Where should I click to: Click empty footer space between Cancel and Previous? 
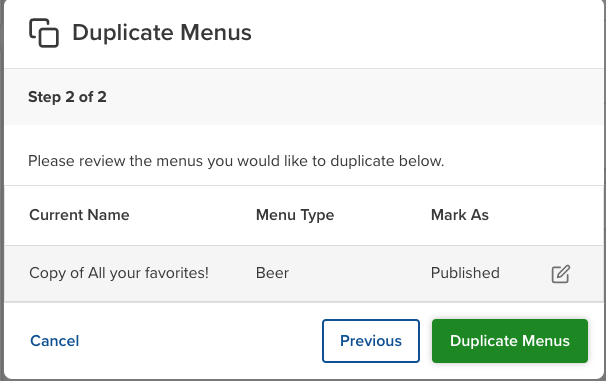201,341
